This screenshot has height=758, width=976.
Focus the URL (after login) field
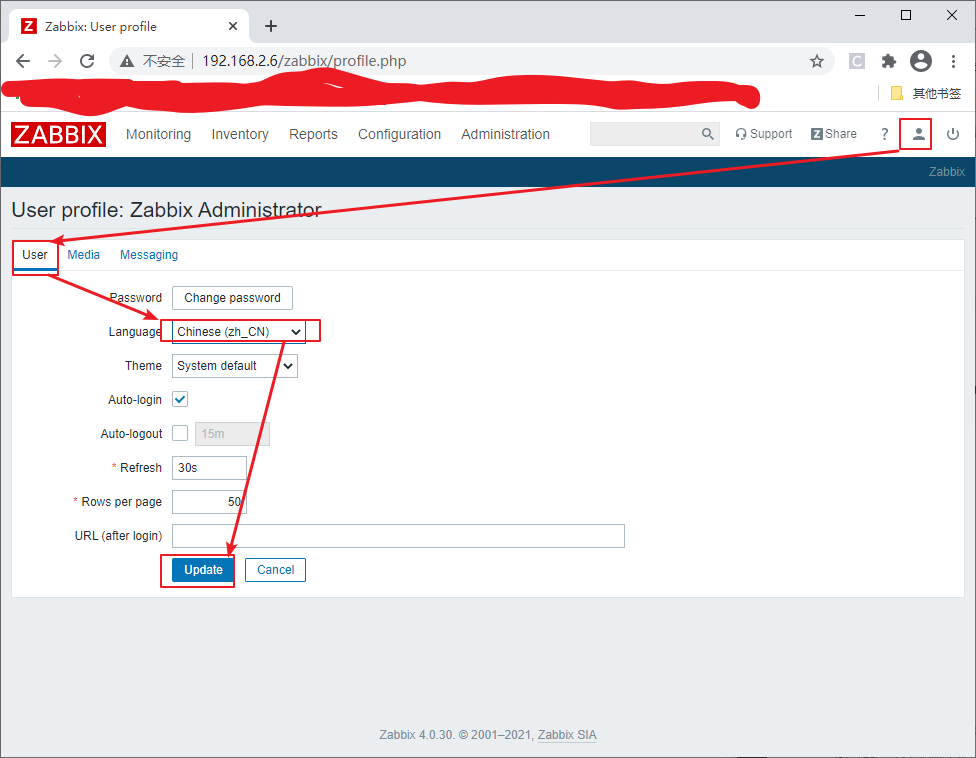coord(398,536)
